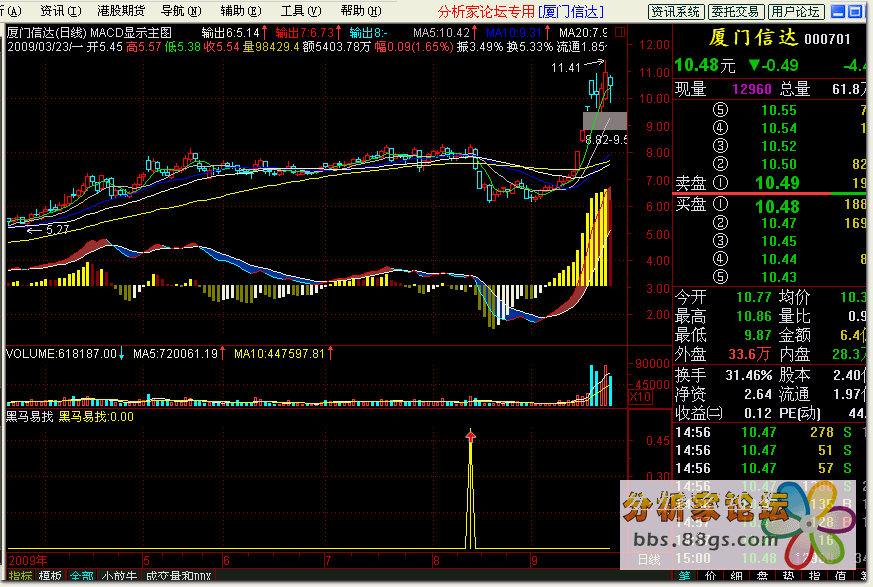Click the stock name 厦门信达 heading

point(753,37)
